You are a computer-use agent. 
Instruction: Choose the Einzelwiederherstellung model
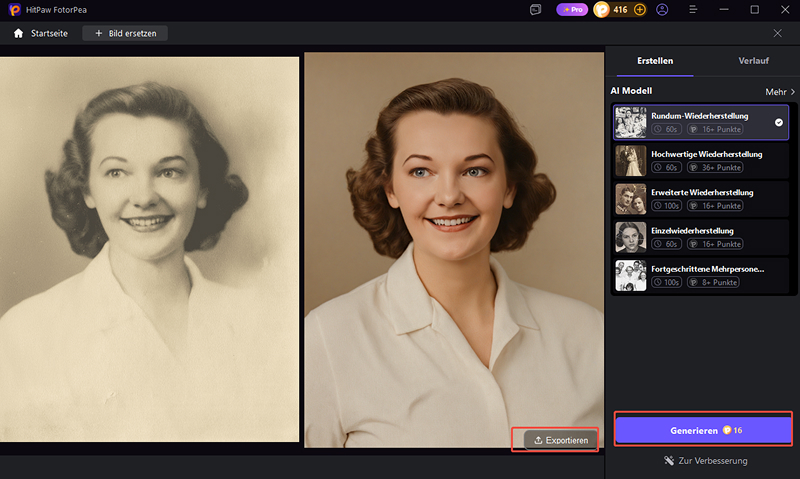[700, 237]
